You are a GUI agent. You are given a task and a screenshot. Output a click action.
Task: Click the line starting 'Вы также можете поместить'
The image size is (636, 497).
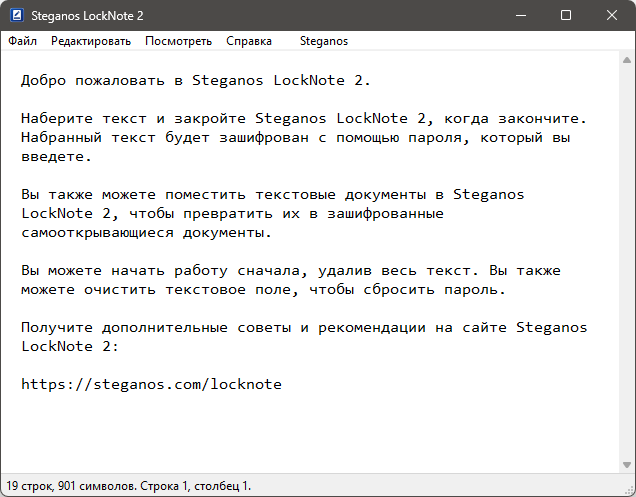pos(273,194)
